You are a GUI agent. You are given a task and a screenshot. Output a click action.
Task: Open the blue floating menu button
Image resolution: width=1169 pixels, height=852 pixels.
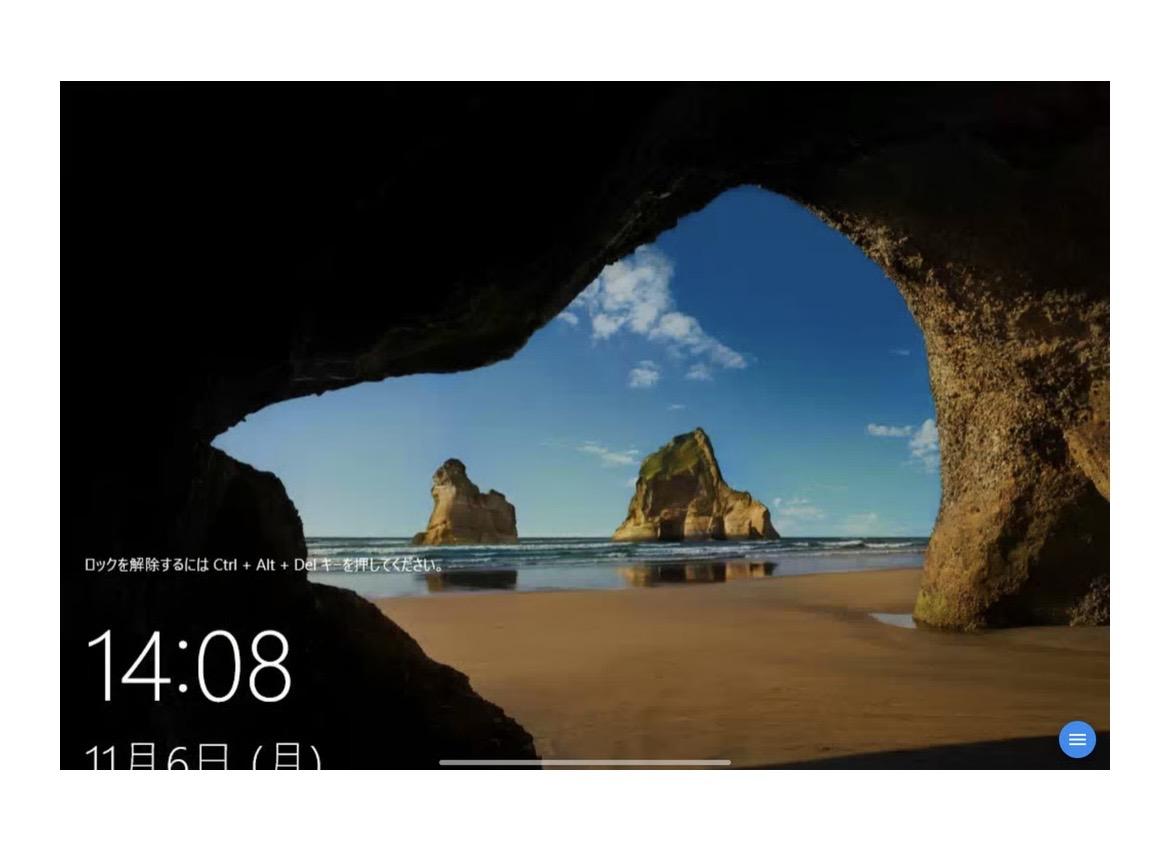[1077, 740]
